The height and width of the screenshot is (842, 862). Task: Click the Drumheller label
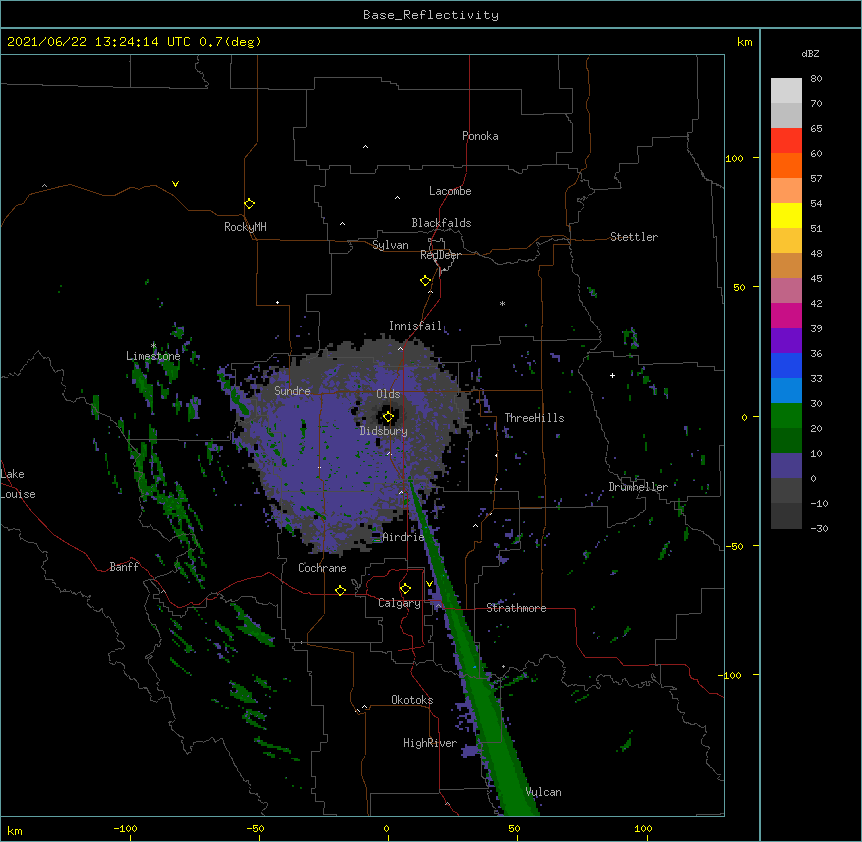pyautogui.click(x=638, y=487)
